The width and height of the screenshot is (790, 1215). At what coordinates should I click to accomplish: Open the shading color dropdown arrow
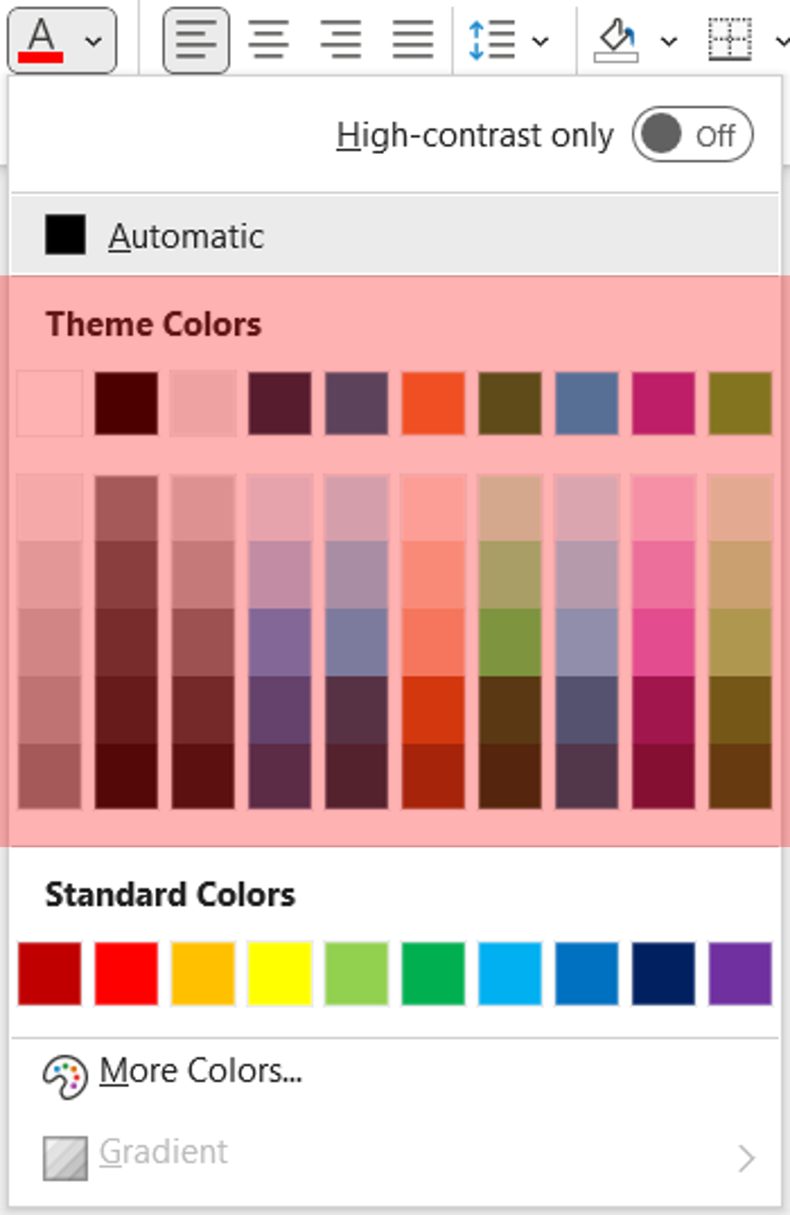(x=669, y=41)
